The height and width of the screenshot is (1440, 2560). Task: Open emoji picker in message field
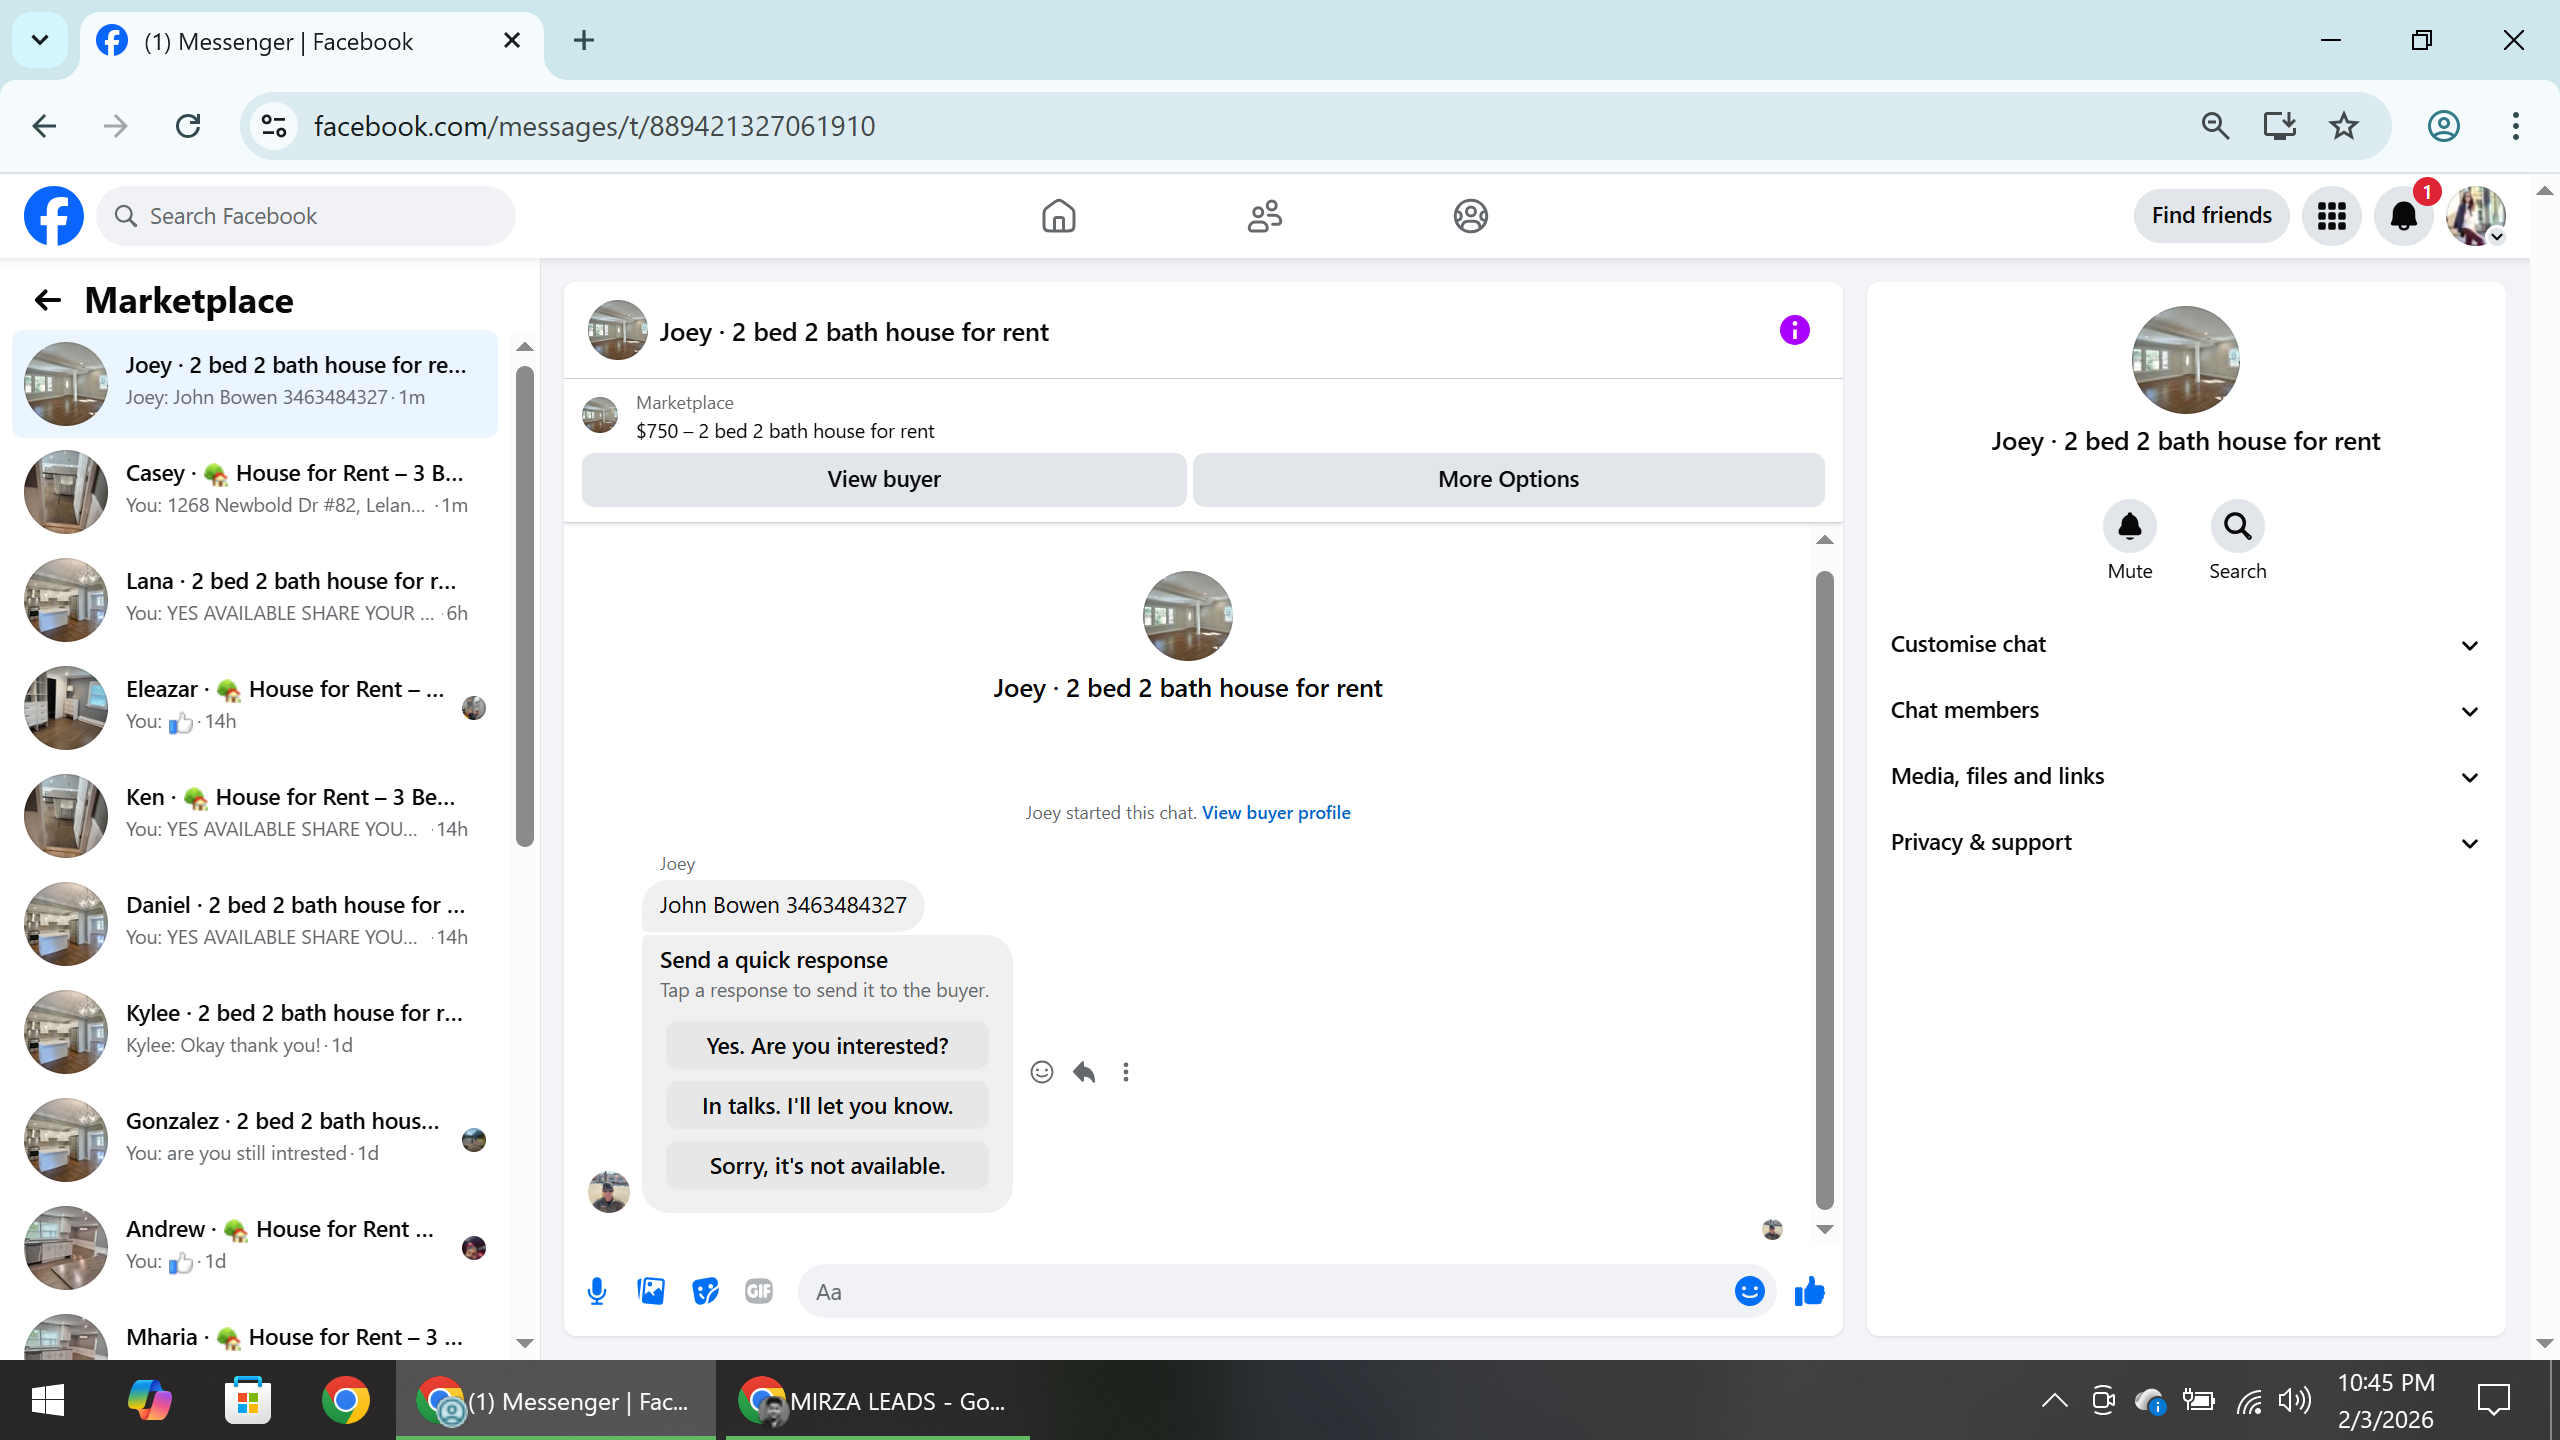[1749, 1291]
